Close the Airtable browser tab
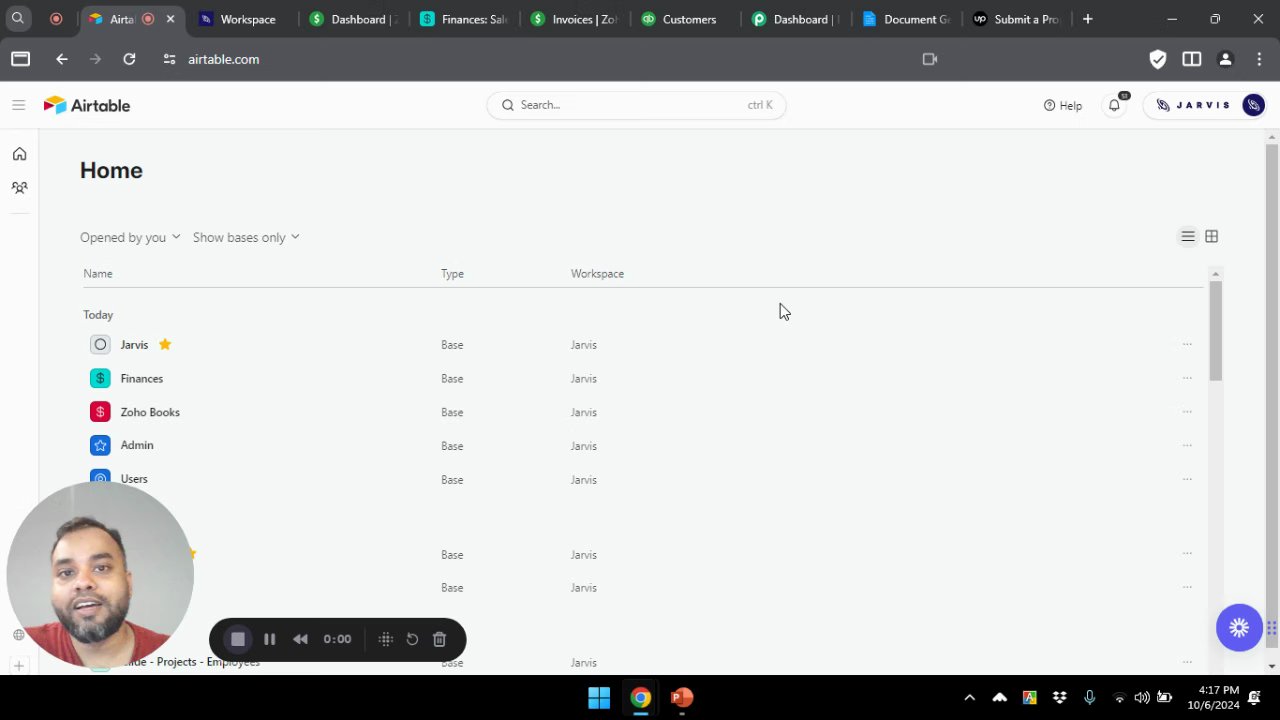This screenshot has width=1280, height=720. (170, 19)
